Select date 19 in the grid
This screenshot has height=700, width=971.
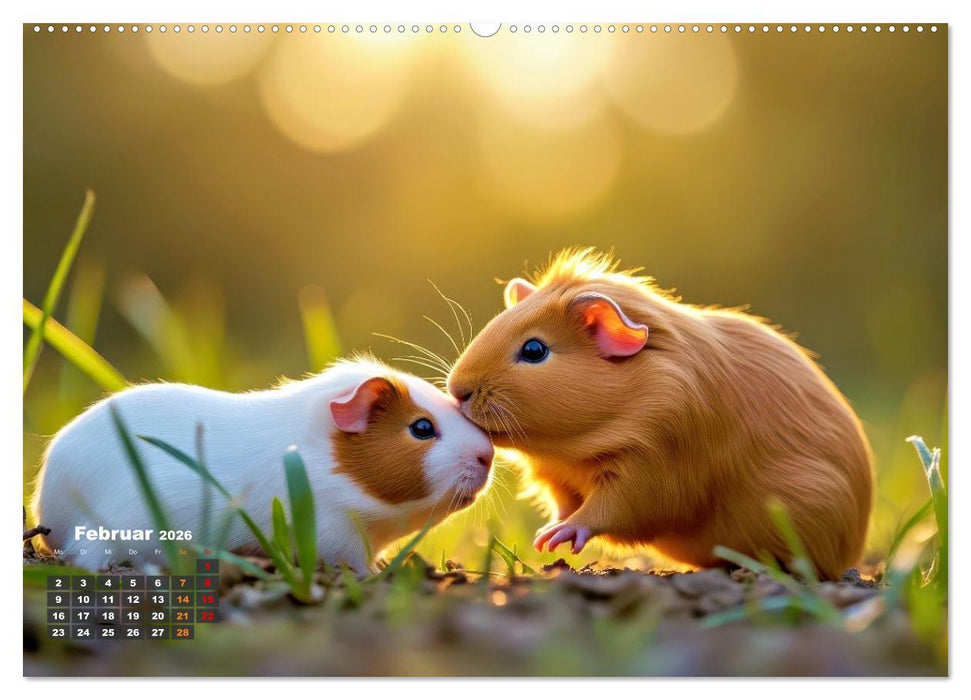tap(133, 616)
